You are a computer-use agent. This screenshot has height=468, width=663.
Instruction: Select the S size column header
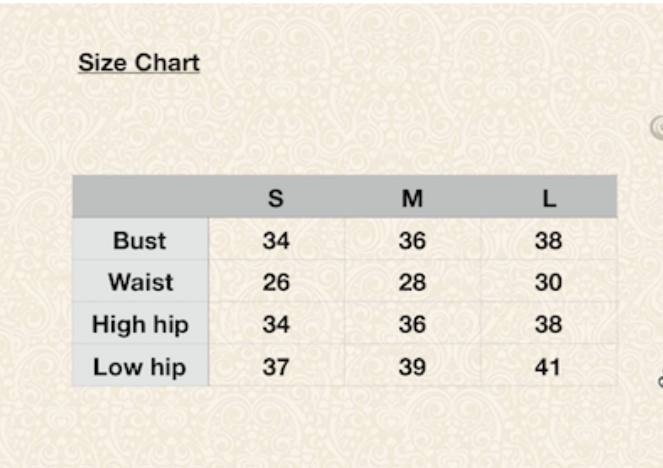[x=276, y=198]
